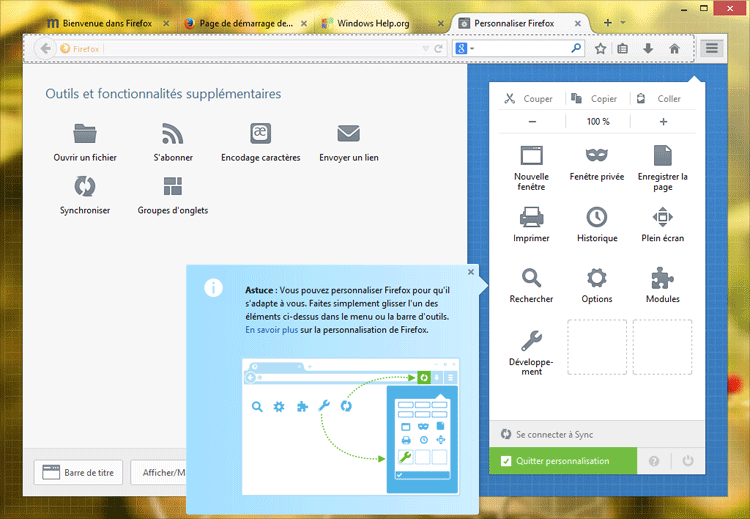750x519 pixels.
Task: Switch to Page de démarrage tab
Action: pyautogui.click(x=246, y=23)
